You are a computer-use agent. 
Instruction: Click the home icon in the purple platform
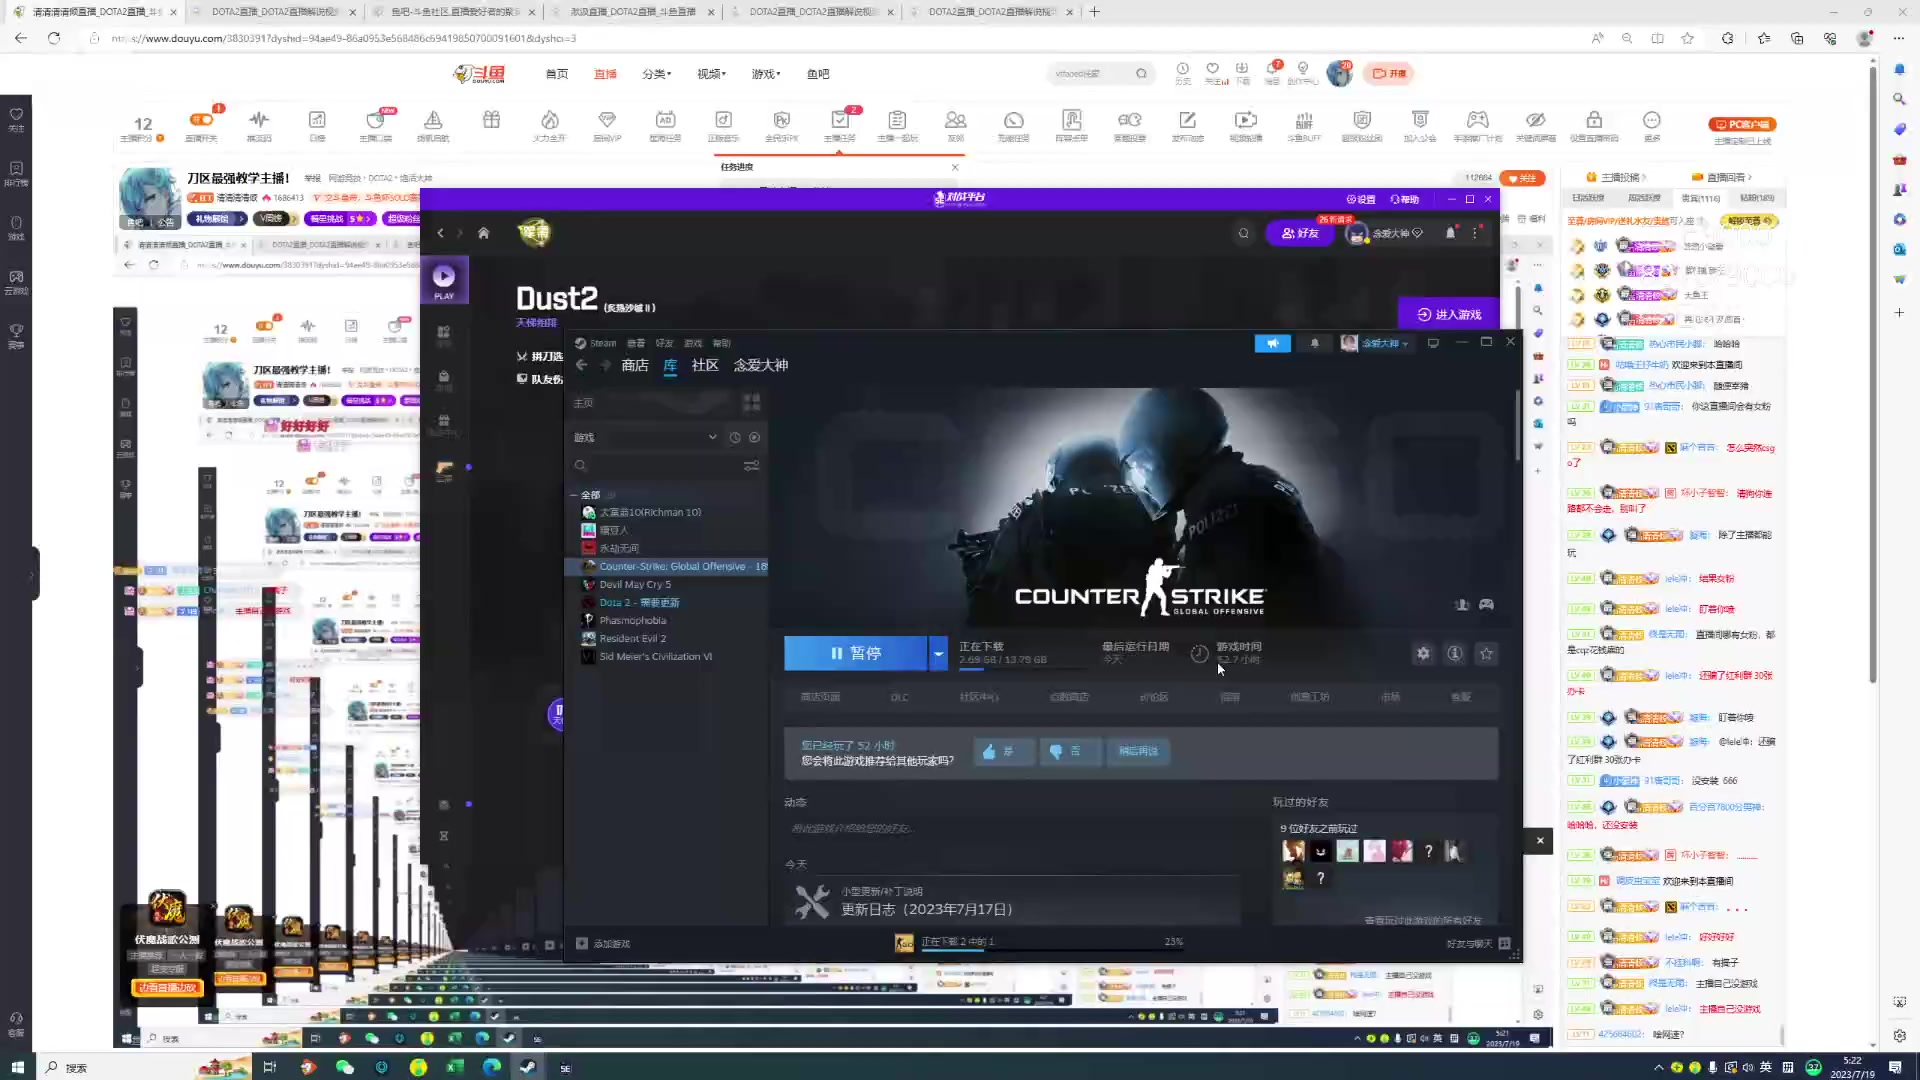click(483, 233)
